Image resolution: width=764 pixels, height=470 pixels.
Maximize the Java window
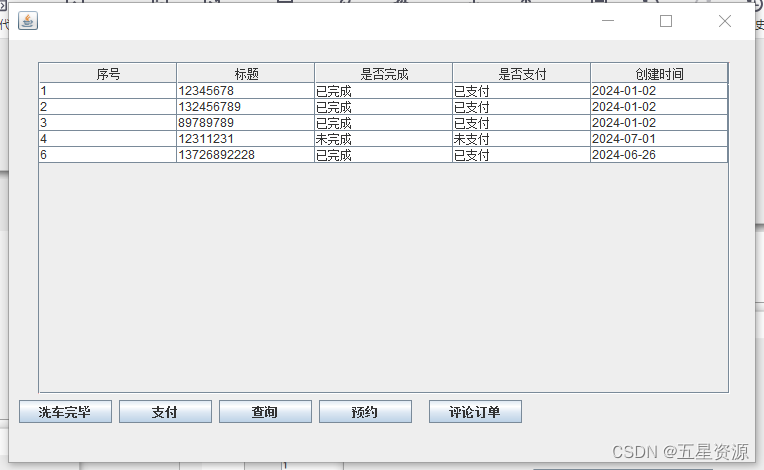[666, 21]
